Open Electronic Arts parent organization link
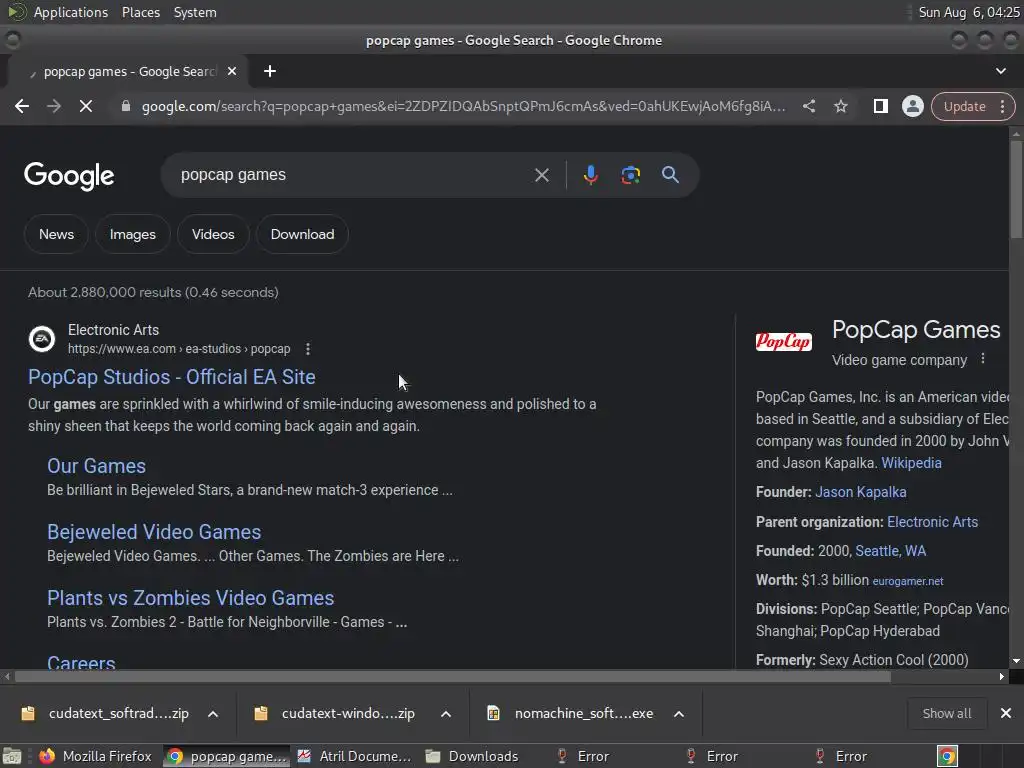This screenshot has width=1024, height=768. (933, 522)
